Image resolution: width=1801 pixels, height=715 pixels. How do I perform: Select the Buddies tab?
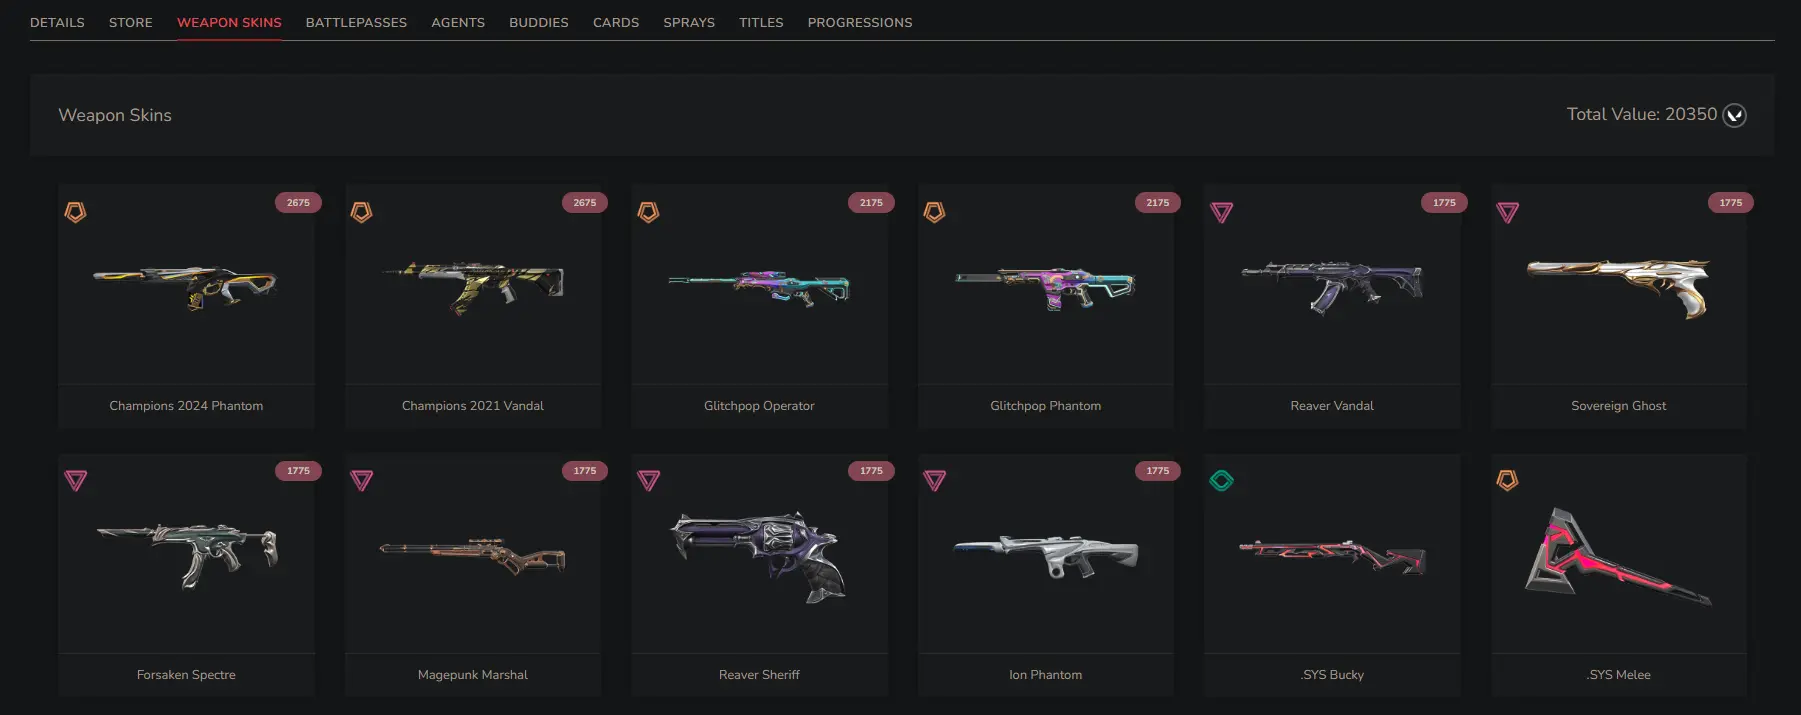pos(539,22)
